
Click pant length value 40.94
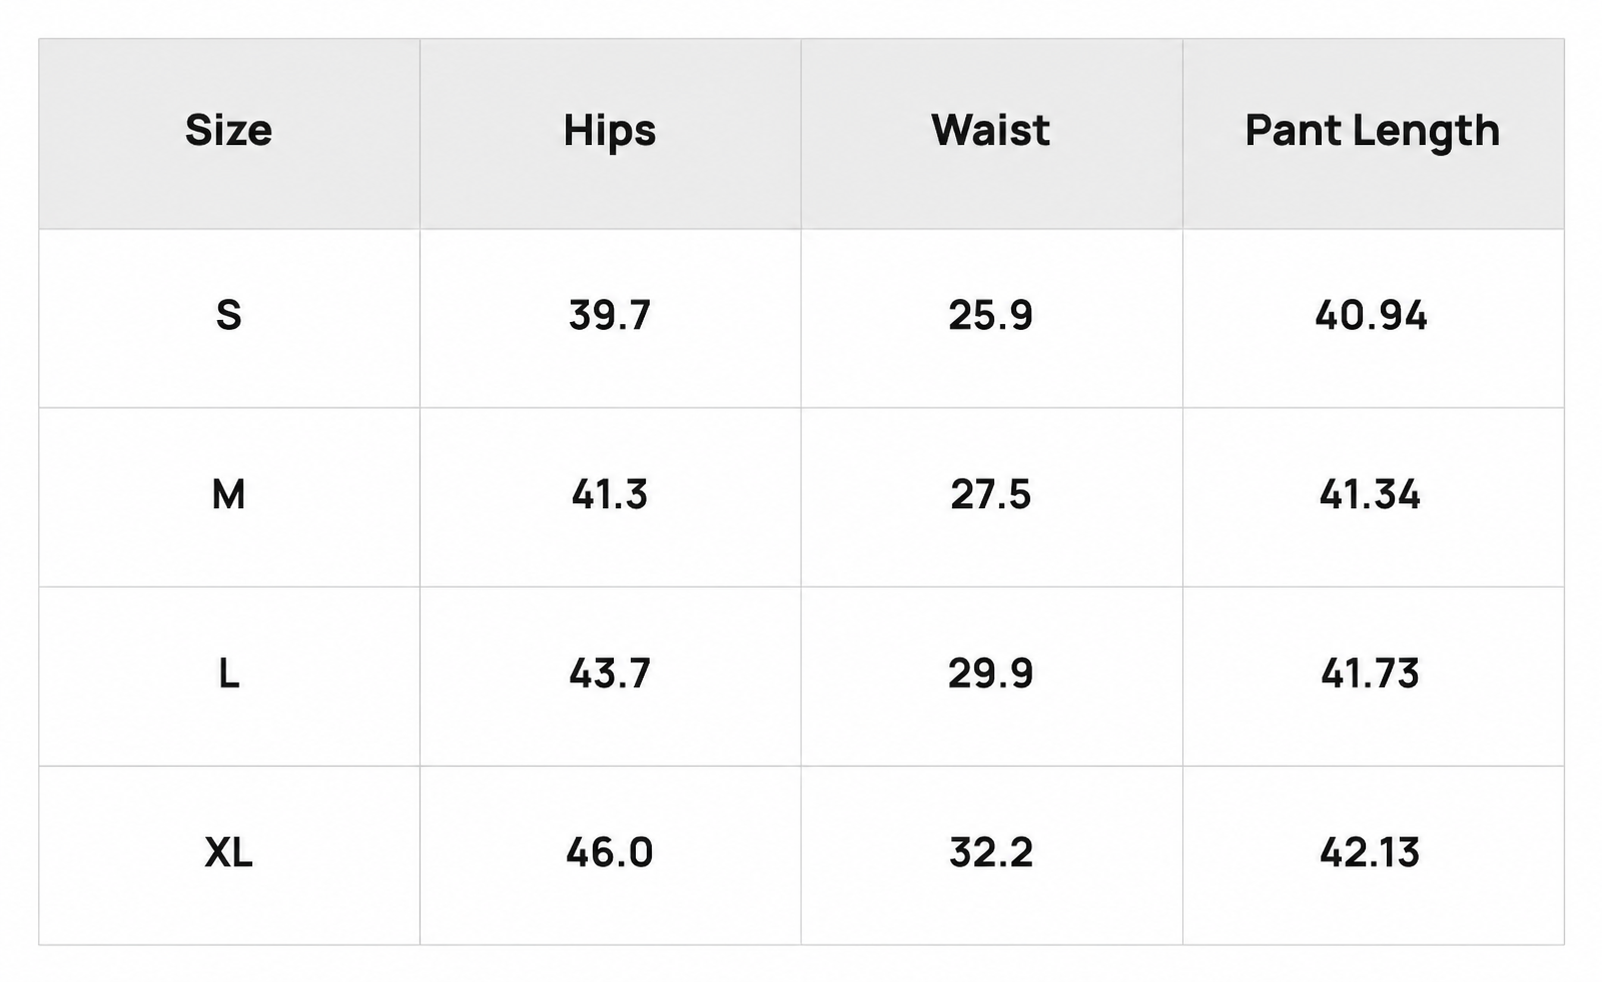pyautogui.click(x=1371, y=316)
